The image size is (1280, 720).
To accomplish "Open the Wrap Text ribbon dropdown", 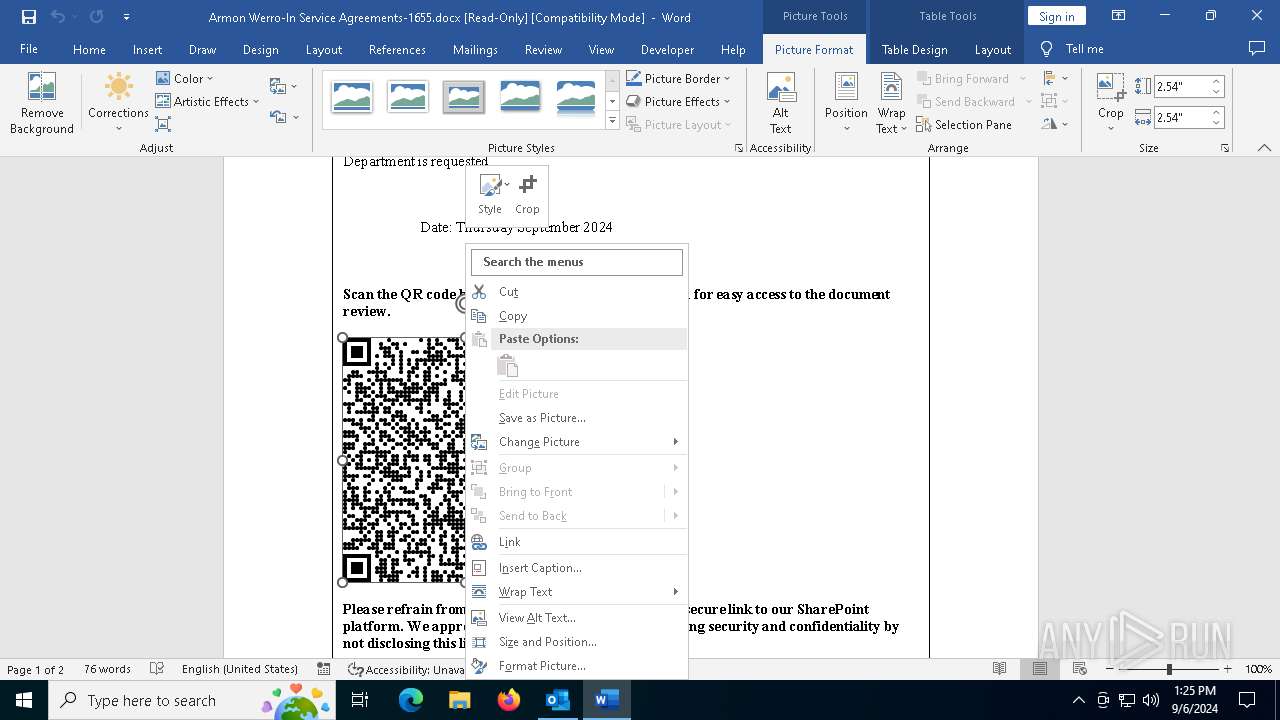I will (x=891, y=103).
